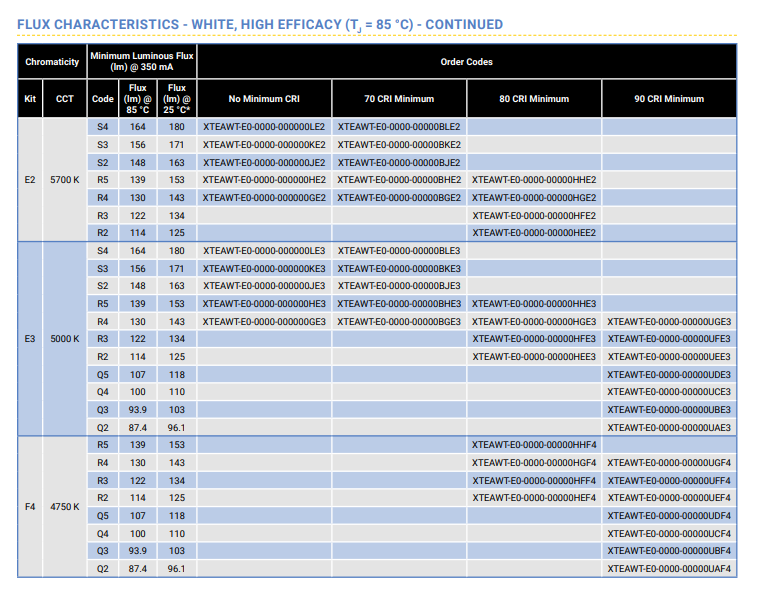Click order code XTEAWT-E0-0000-00000BJE3
Screen dimensions: 759x603
[x=399, y=286]
